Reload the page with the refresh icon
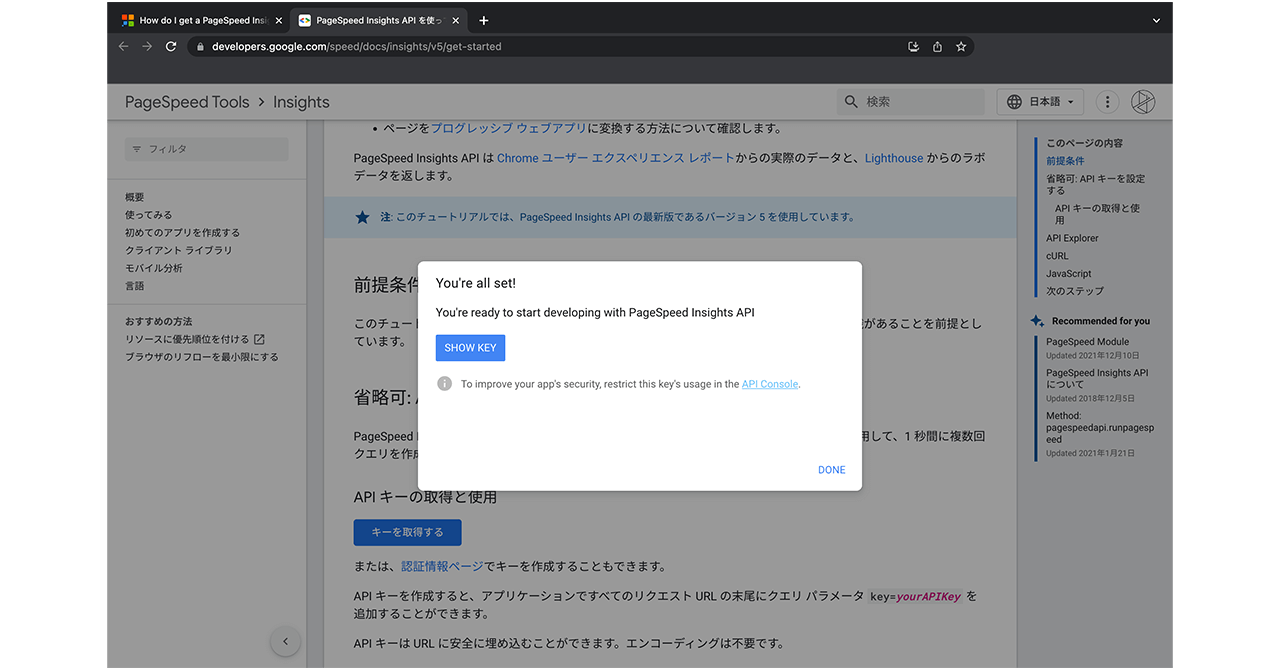Image resolution: width=1280 pixels, height=670 pixels. tap(171, 47)
